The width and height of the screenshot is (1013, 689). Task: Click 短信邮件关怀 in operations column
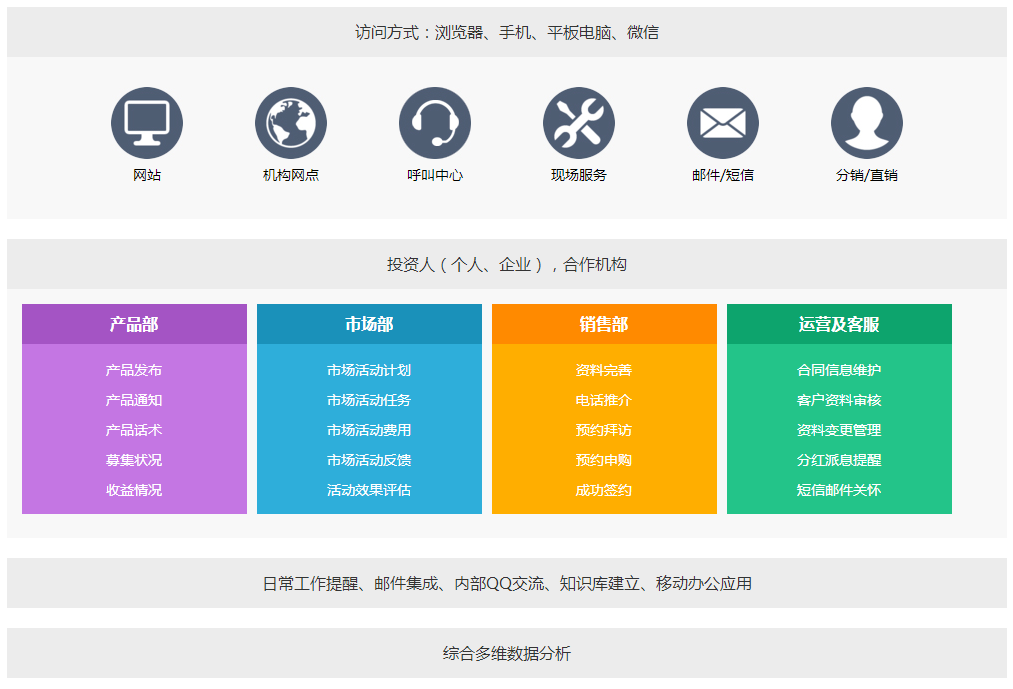839,490
